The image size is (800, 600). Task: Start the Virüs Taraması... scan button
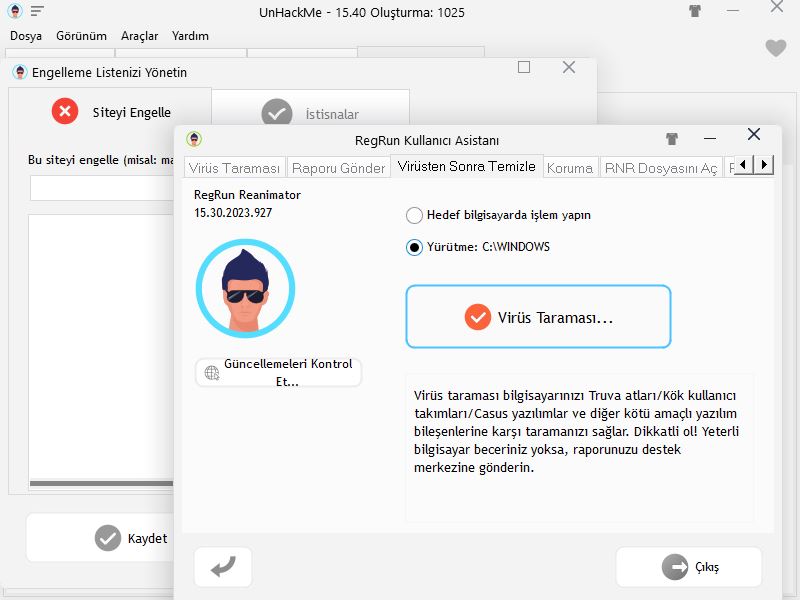[x=538, y=317]
